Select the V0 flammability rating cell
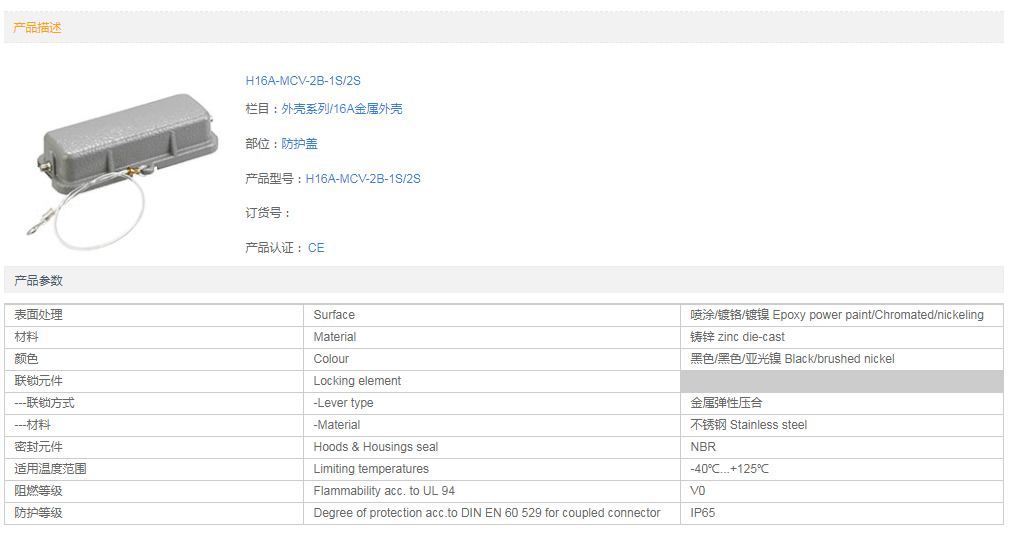The width and height of the screenshot is (1010, 534). 698,491
